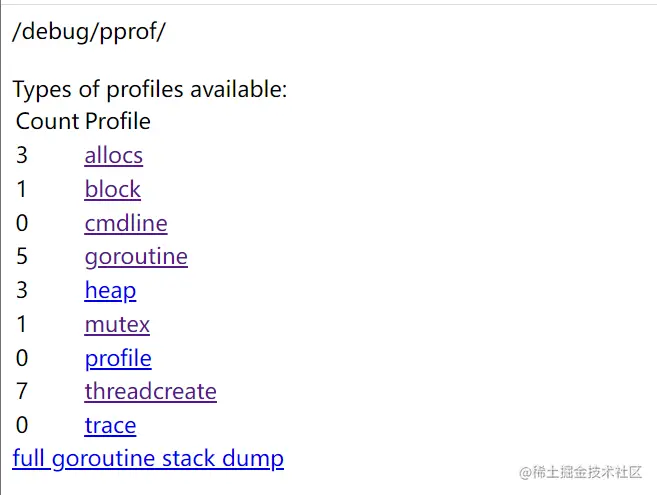Open the threadcreate profile link
This screenshot has width=657, height=495.
click(150, 392)
